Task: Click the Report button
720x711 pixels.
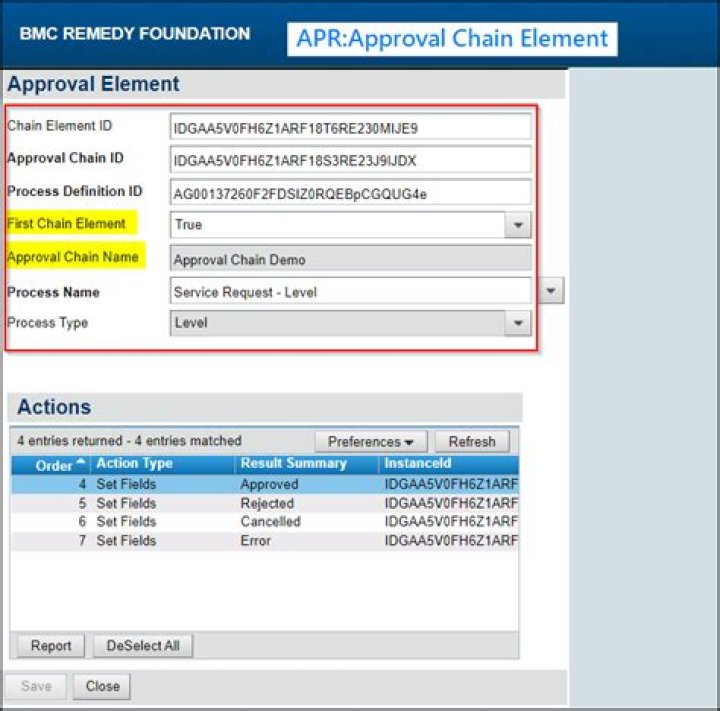Action: (x=51, y=646)
